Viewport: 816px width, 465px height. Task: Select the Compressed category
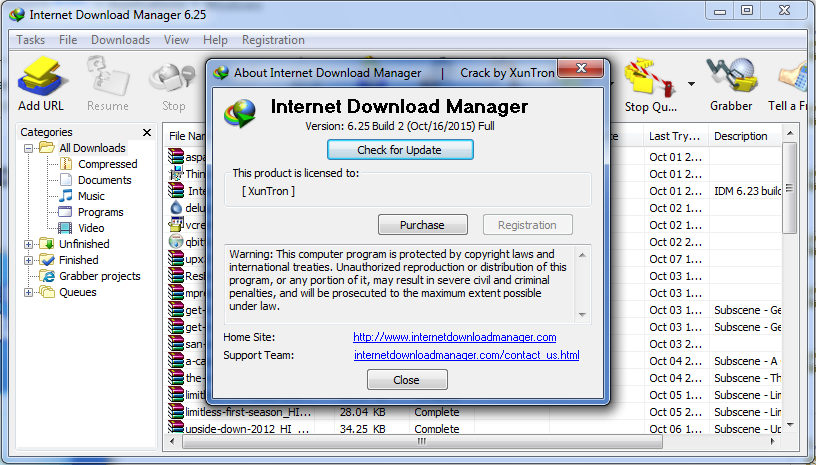click(107, 164)
